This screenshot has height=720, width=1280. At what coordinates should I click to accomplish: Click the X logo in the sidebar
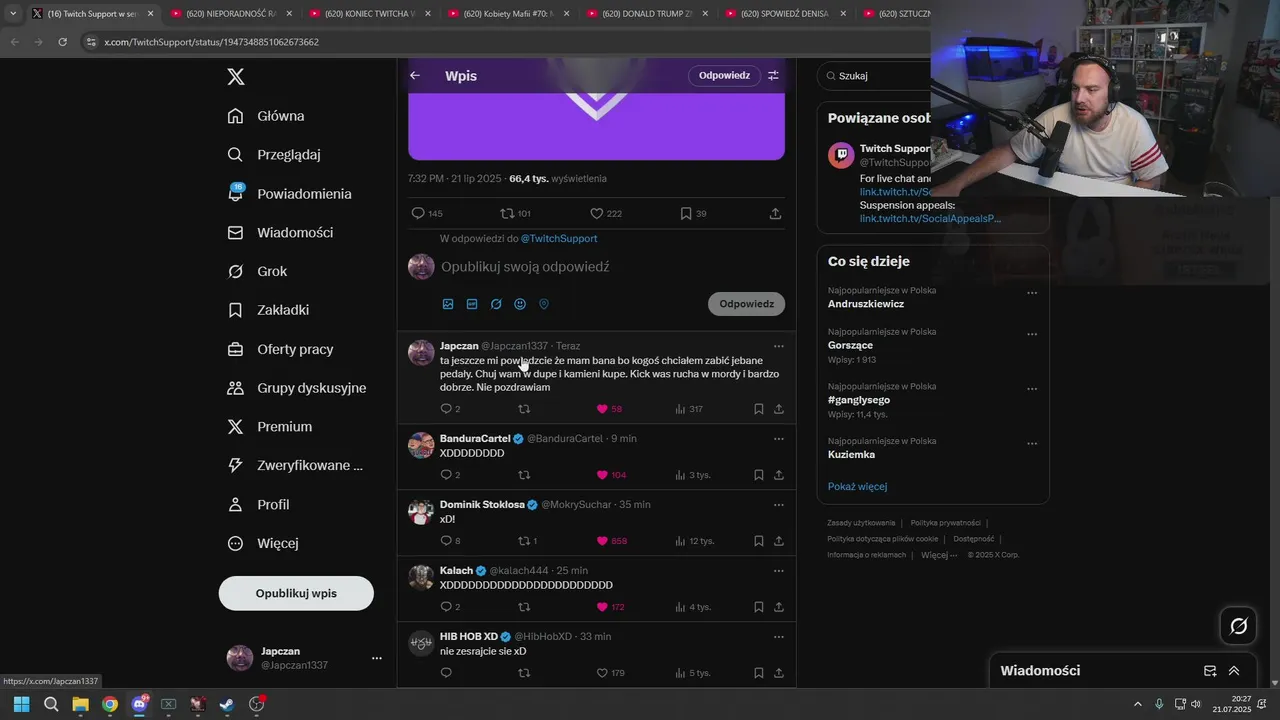pos(236,77)
